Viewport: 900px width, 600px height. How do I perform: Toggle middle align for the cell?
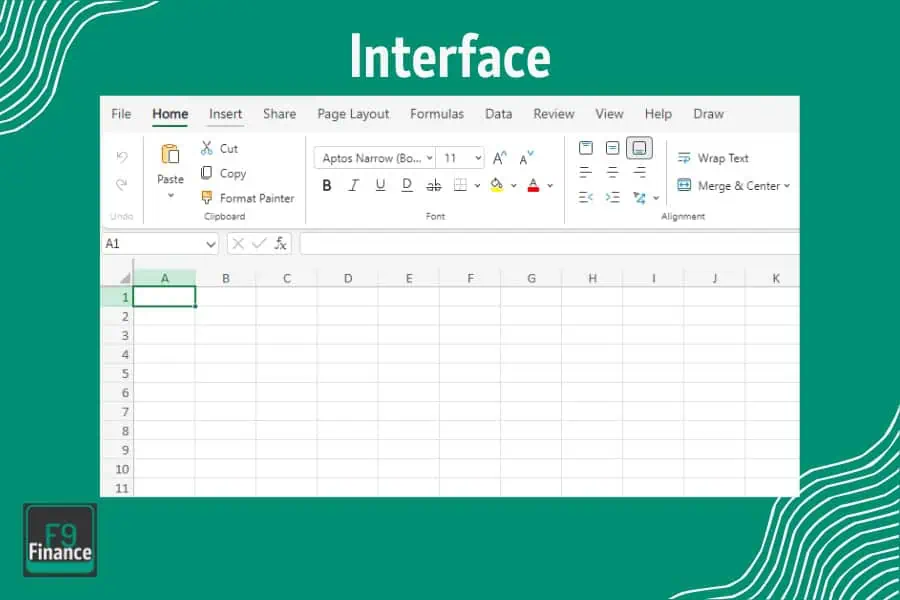(x=612, y=147)
